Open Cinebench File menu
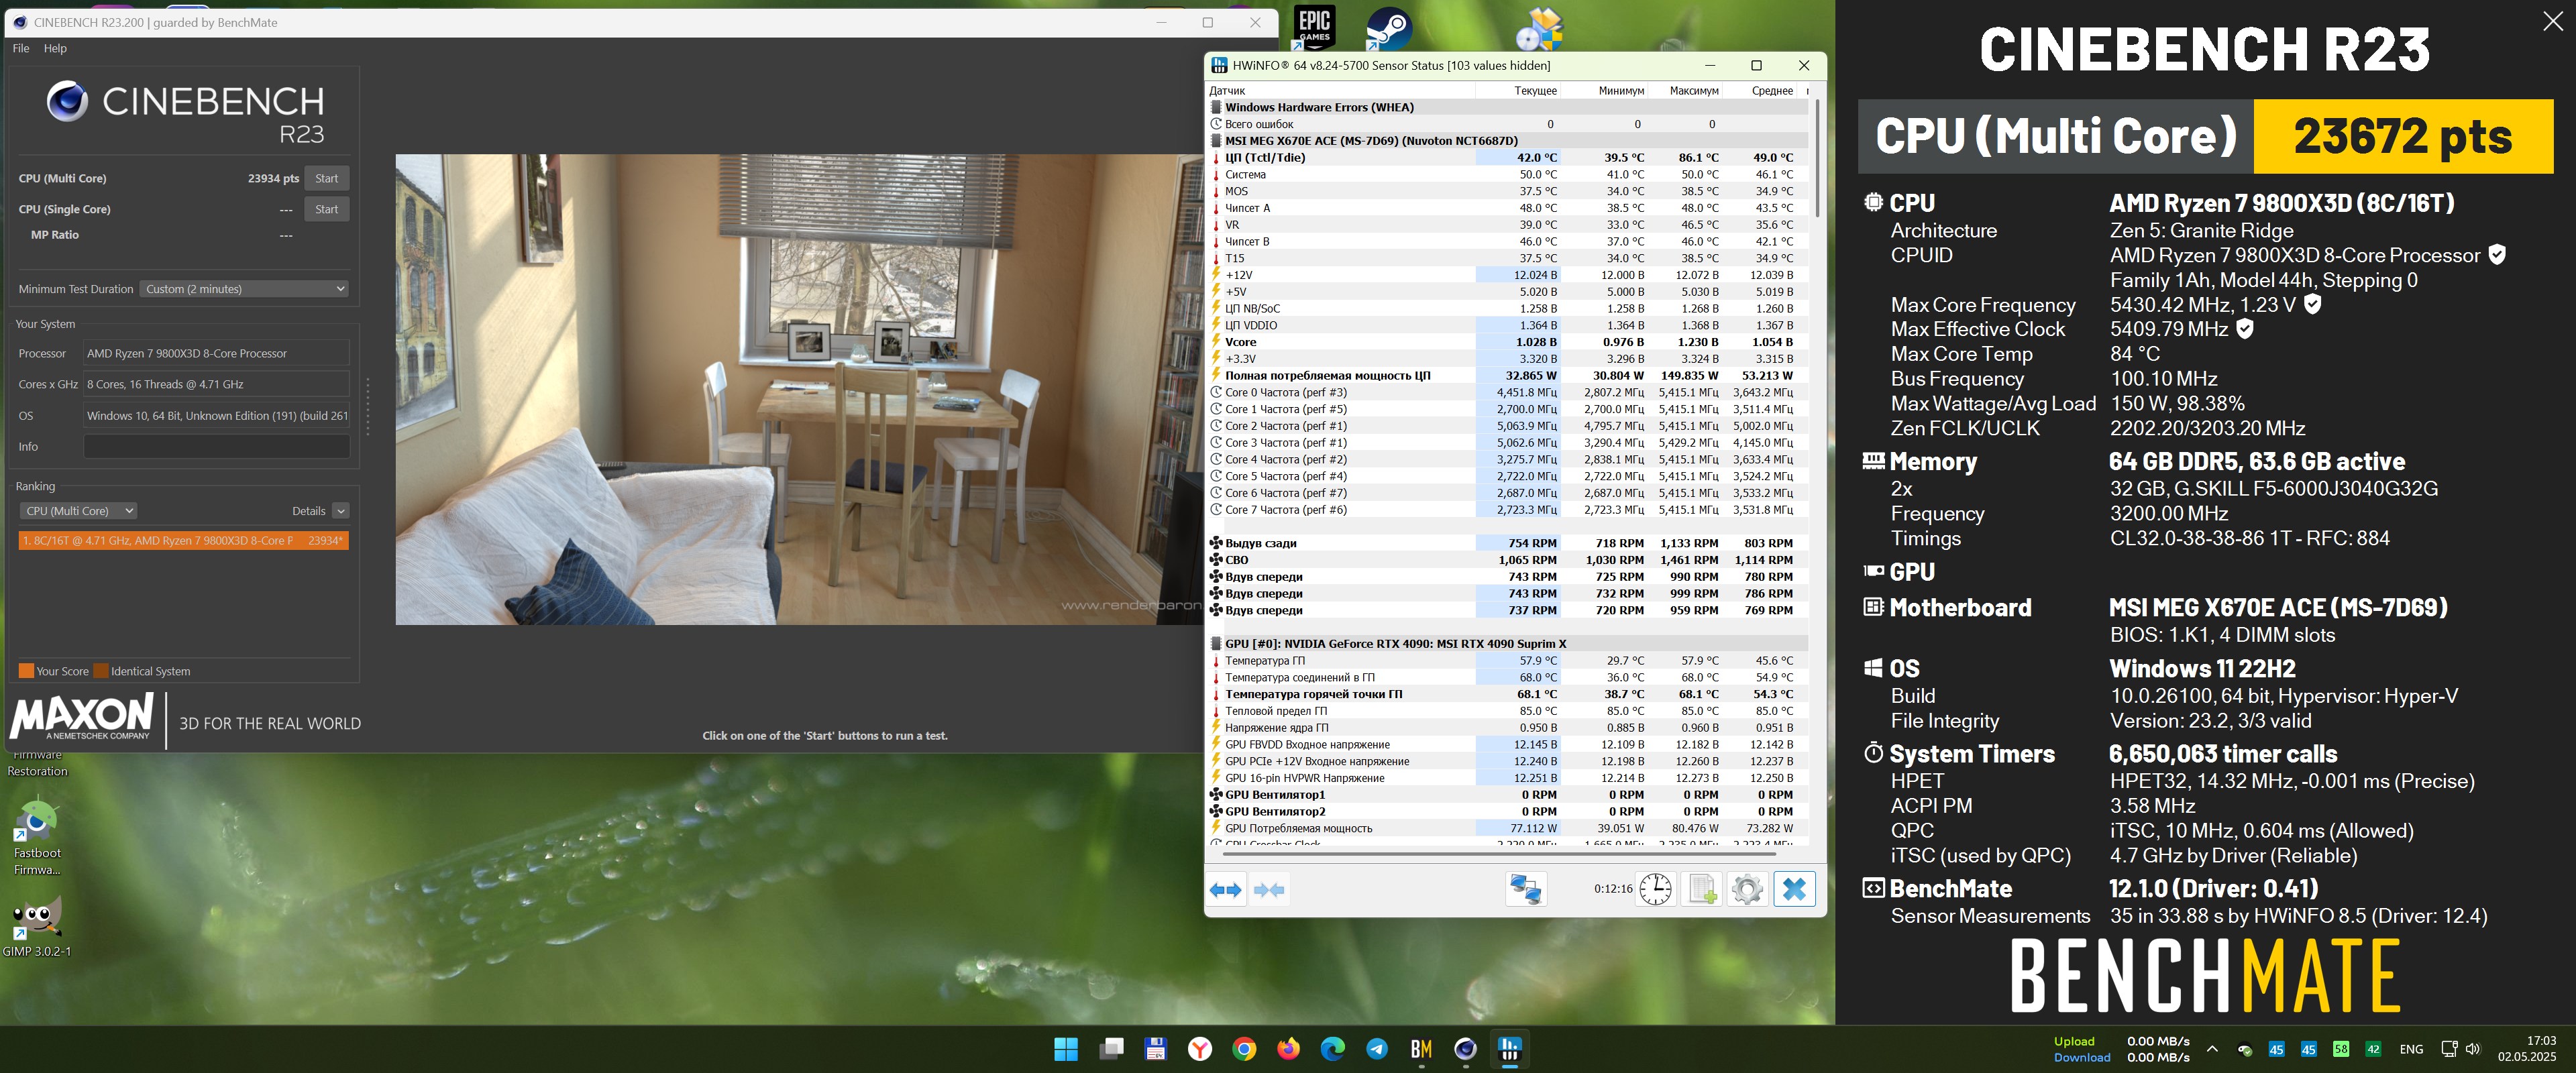Viewport: 2576px width, 1073px height. tap(21, 48)
